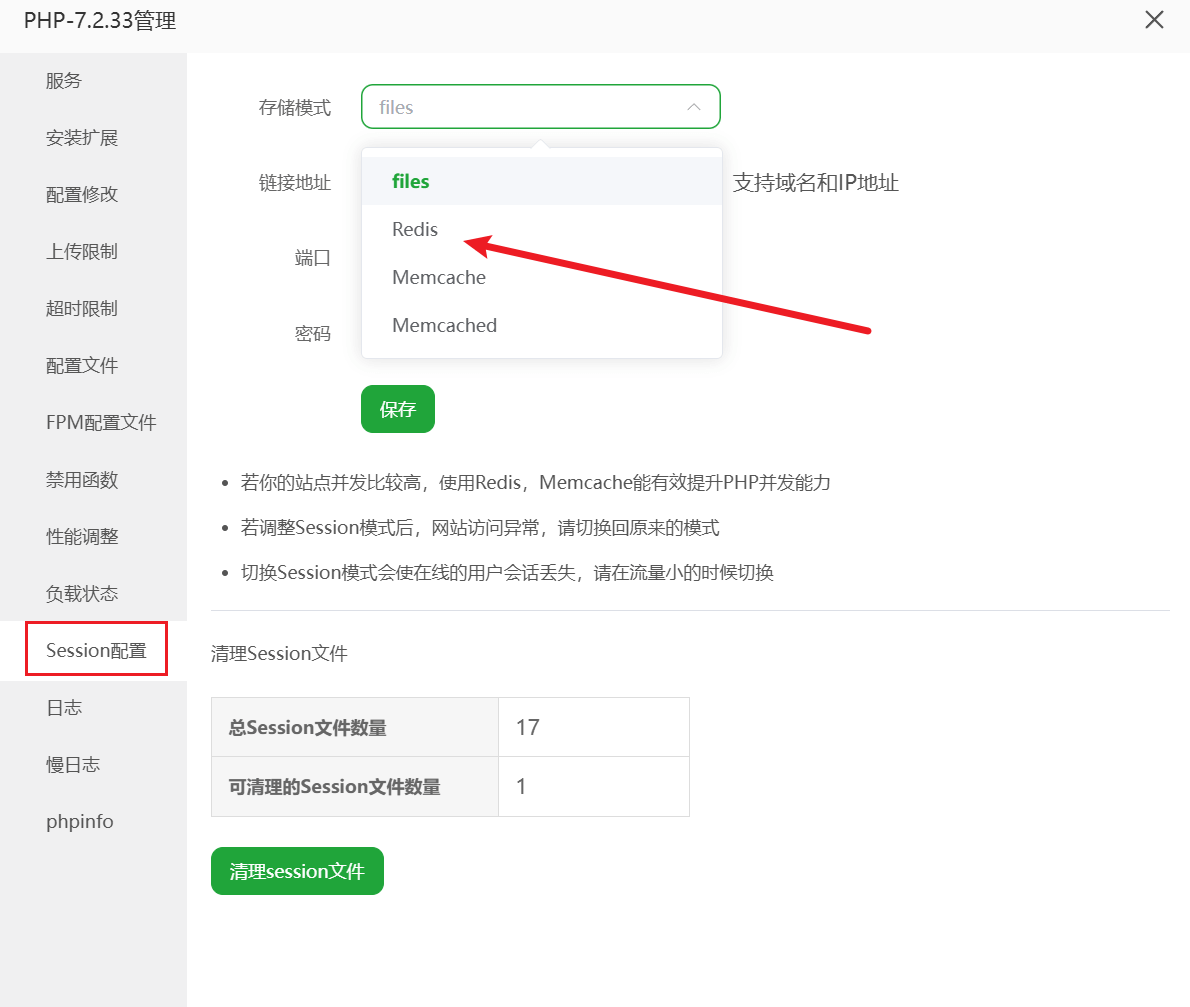Open FPM配置文件 sidebar item
This screenshot has width=1190, height=1007.
pyautogui.click(x=101, y=423)
